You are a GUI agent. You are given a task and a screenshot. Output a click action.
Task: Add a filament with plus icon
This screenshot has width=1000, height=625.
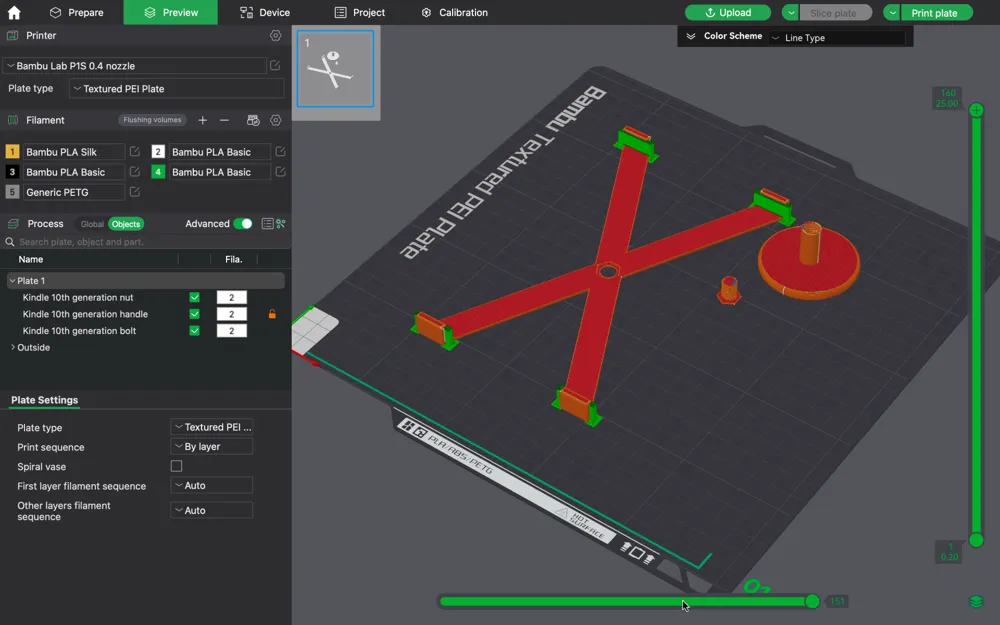202,120
